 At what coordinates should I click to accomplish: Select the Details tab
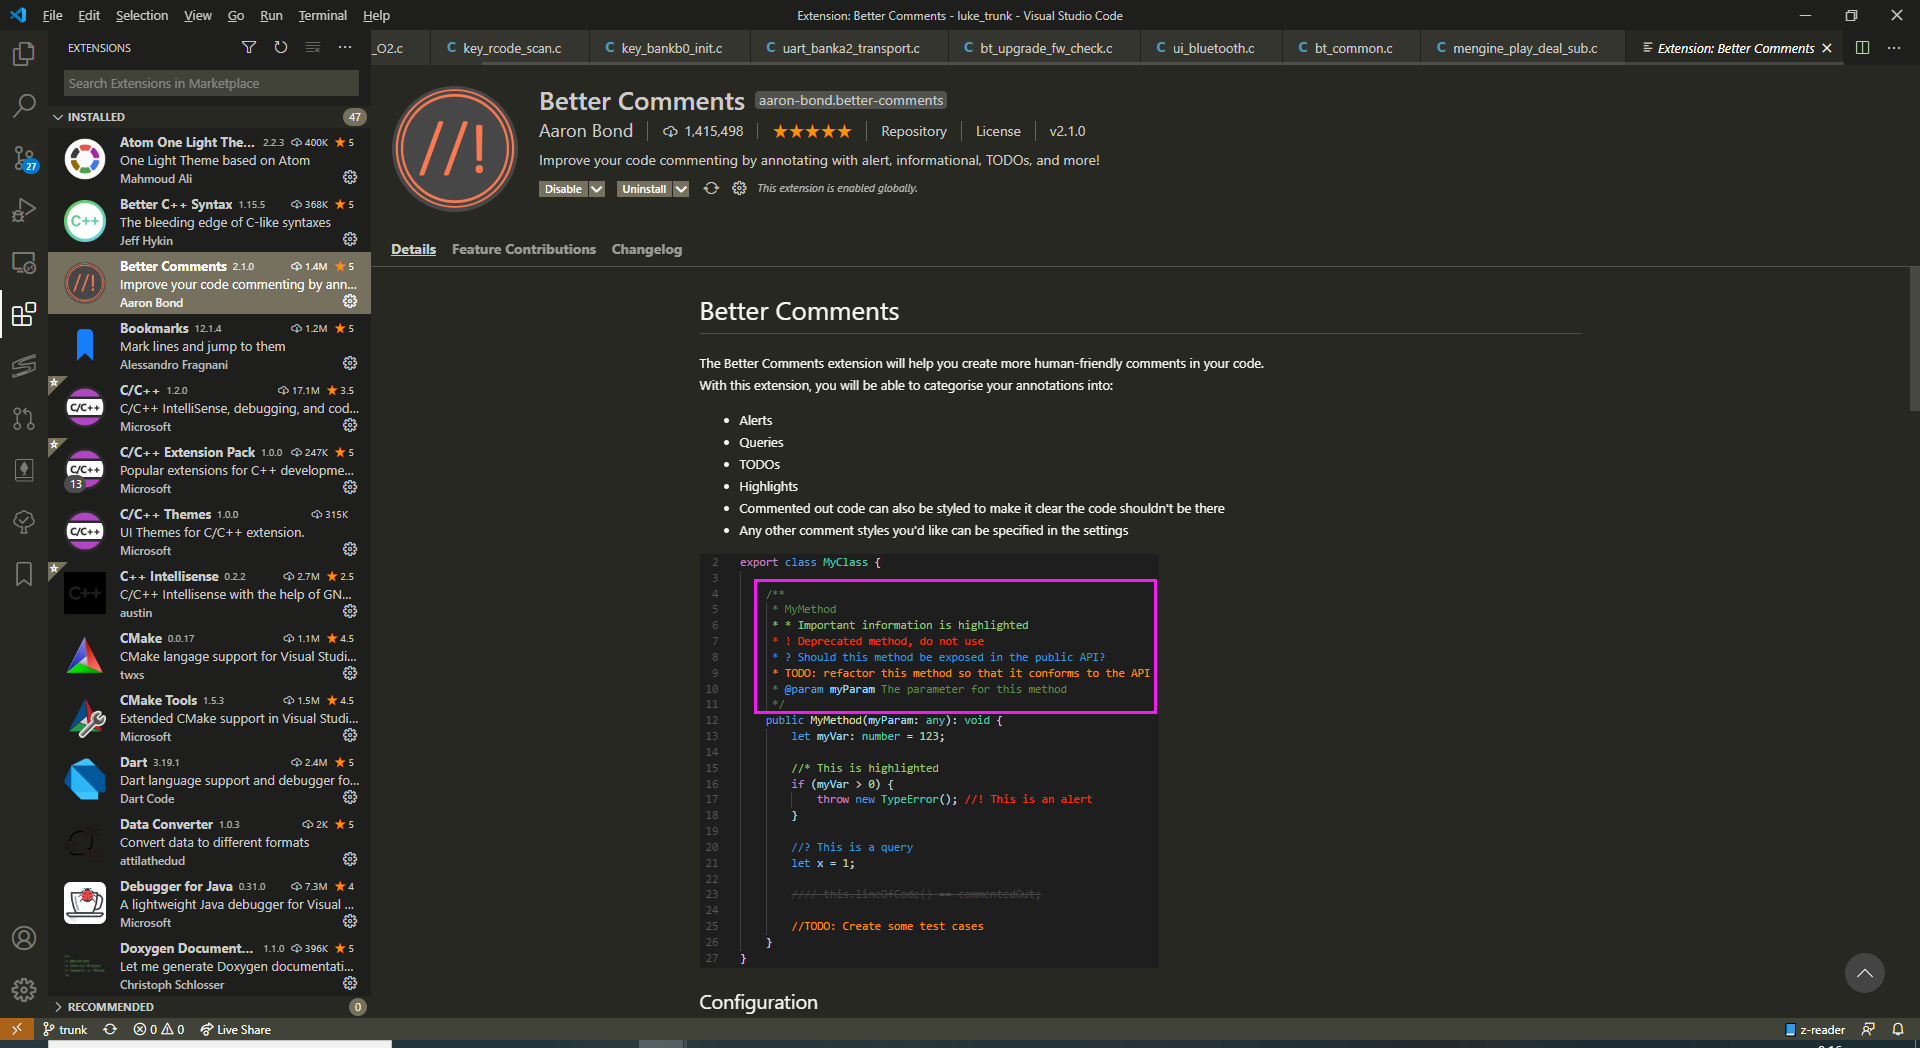pos(413,249)
